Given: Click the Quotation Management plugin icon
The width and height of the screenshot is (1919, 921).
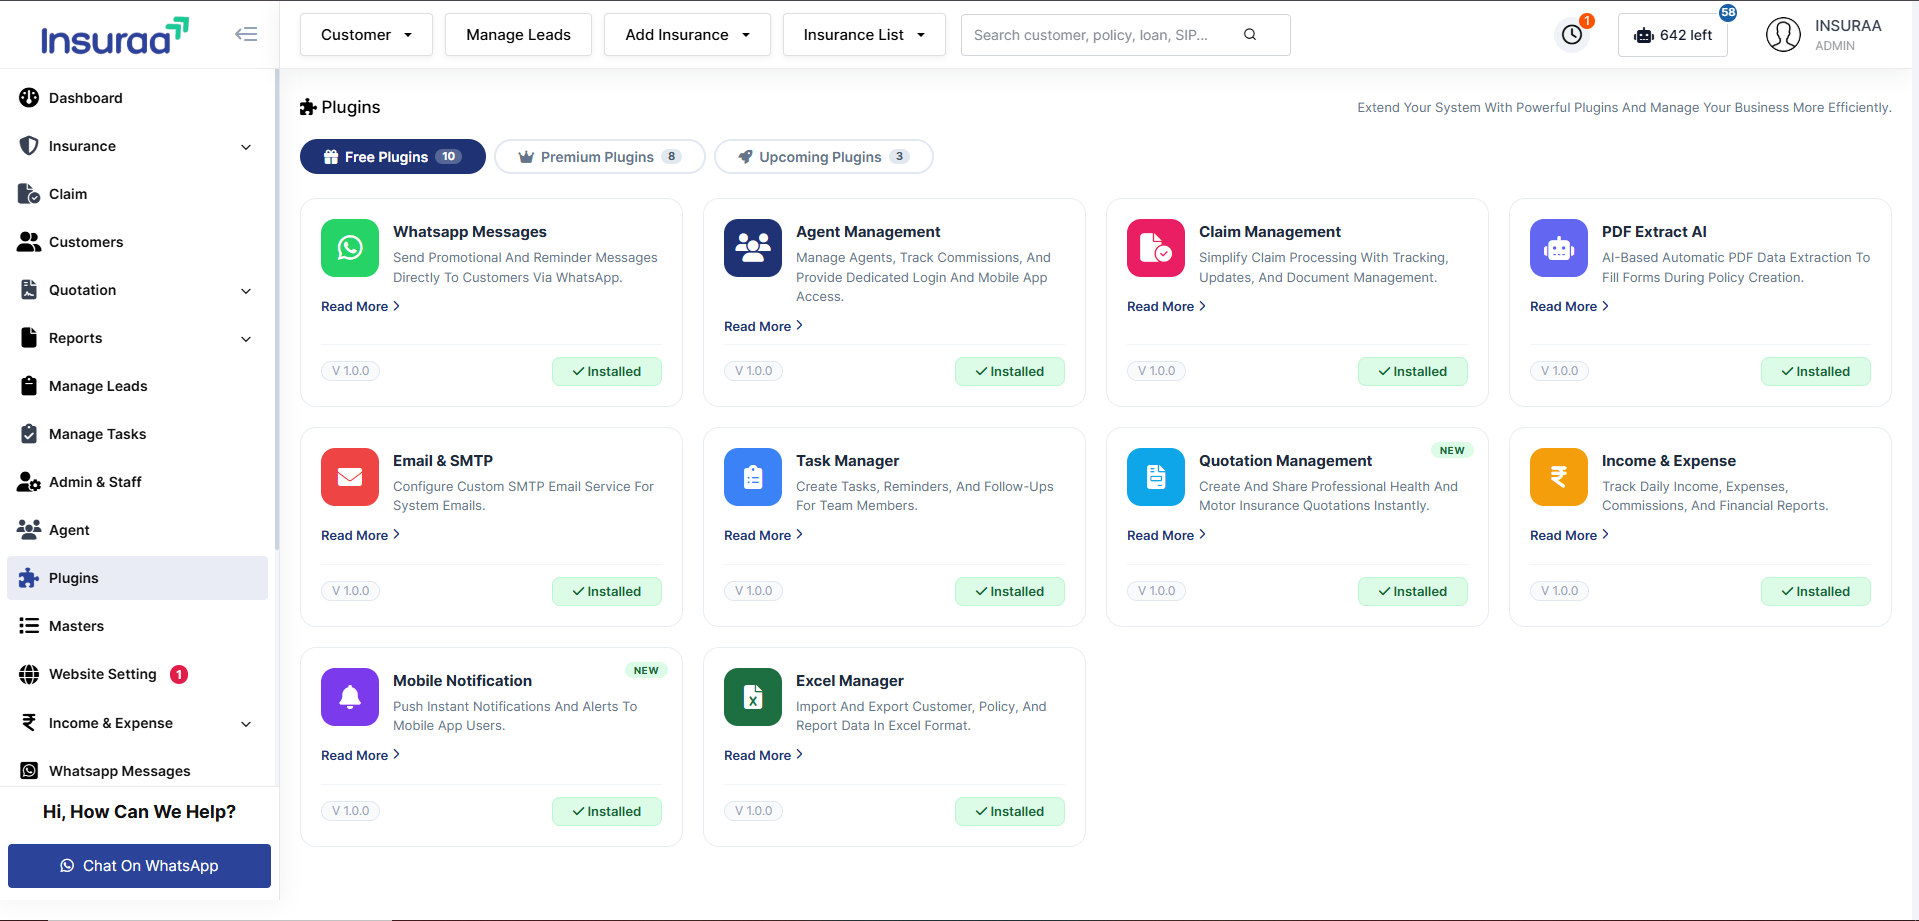Looking at the screenshot, I should 1156,477.
